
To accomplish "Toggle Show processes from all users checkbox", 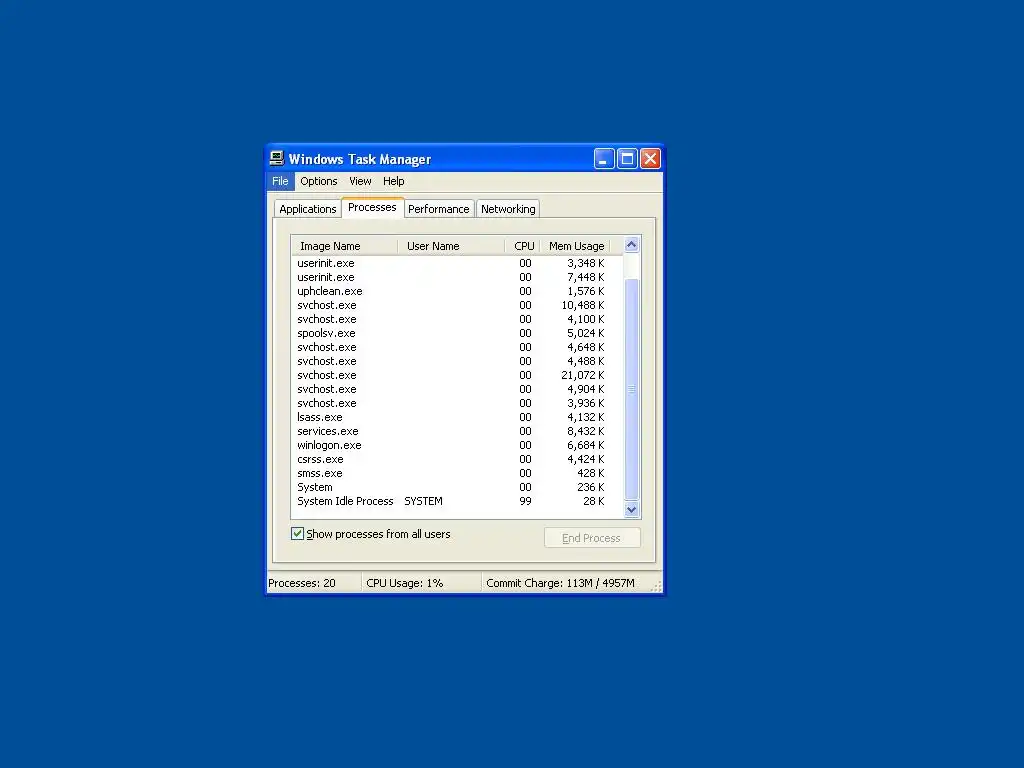I will 298,534.
